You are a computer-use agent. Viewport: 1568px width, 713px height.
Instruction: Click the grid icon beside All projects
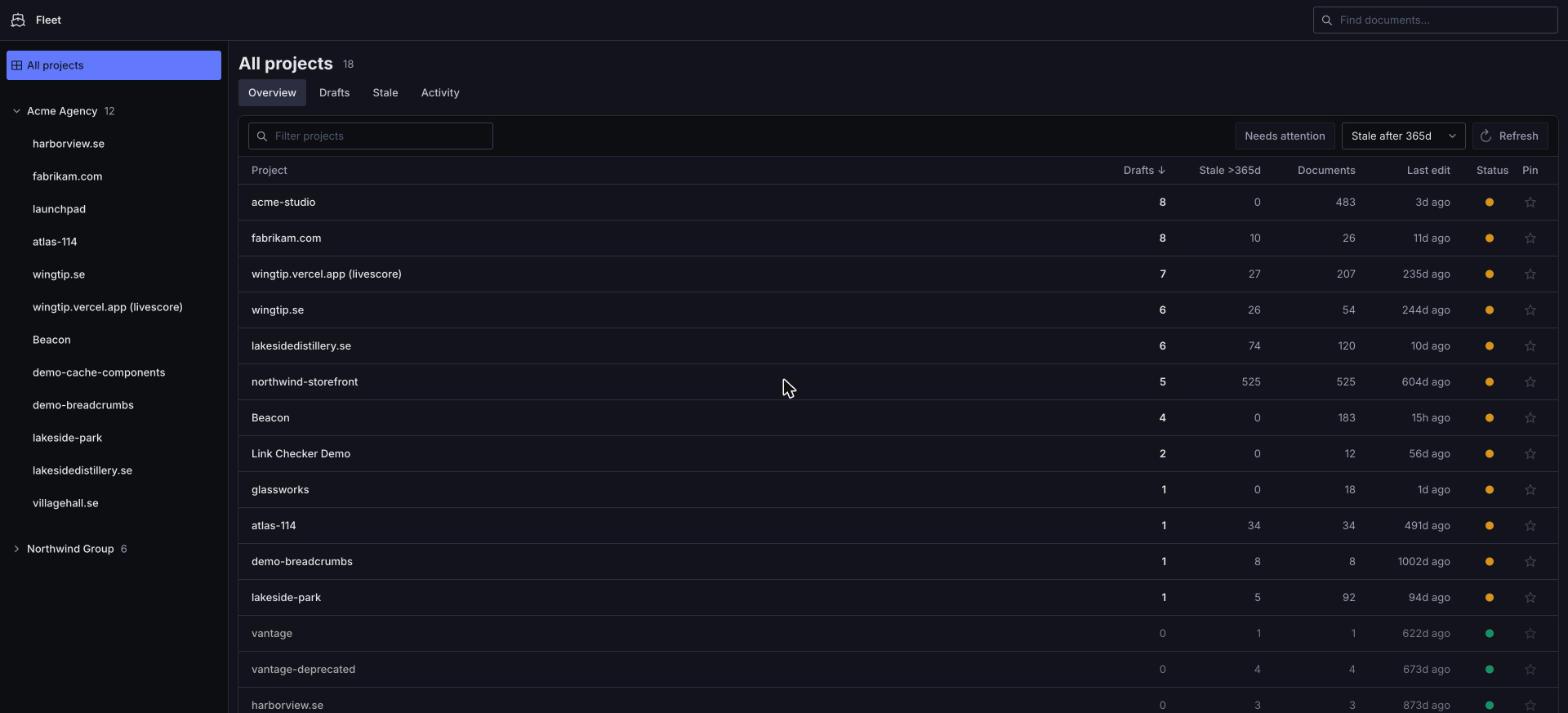17,66
